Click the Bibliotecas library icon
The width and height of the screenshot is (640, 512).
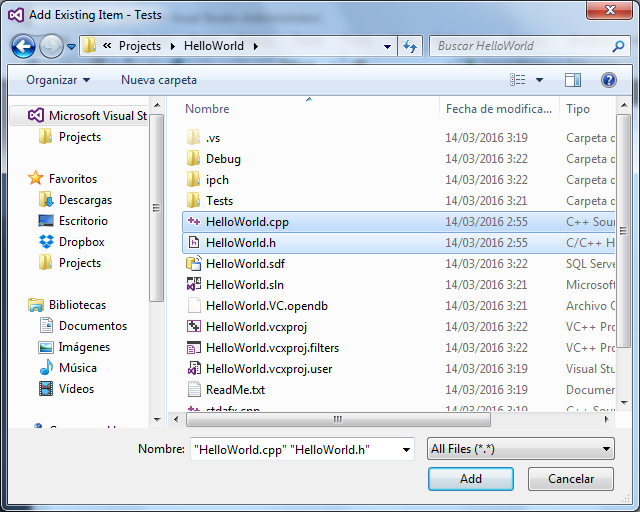[36, 305]
